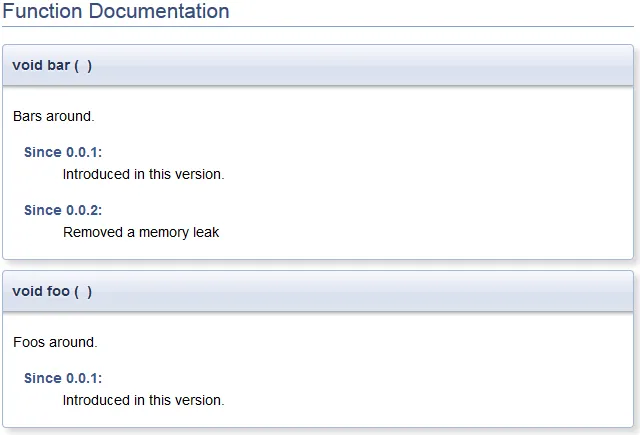640x435 pixels.
Task: Click 'Removed a memory leak' text
Action: [141, 232]
